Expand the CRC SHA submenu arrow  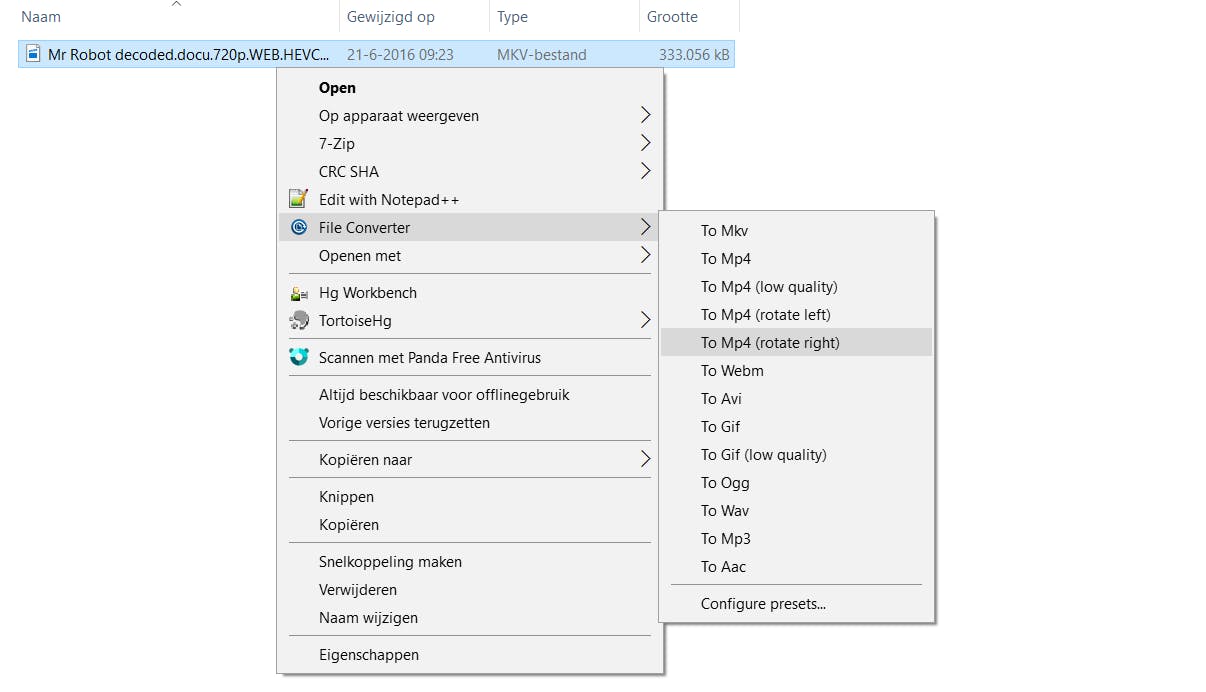click(645, 171)
